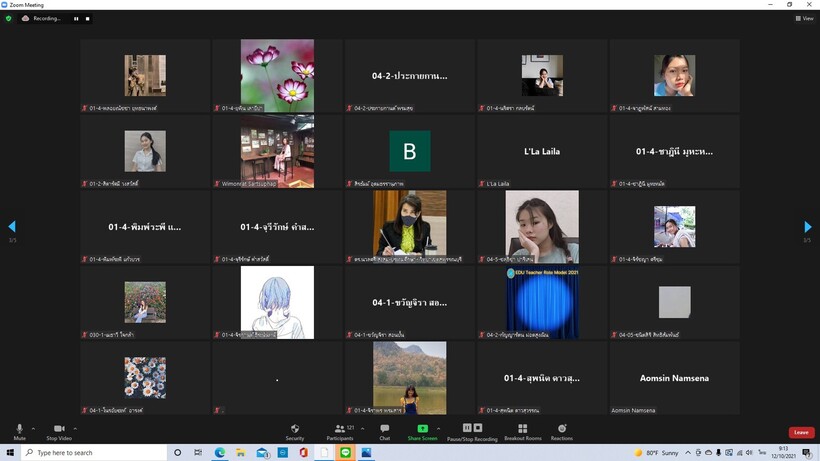Click the Windows taskbar search box
This screenshot has height=461, width=820.
pyautogui.click(x=90, y=453)
